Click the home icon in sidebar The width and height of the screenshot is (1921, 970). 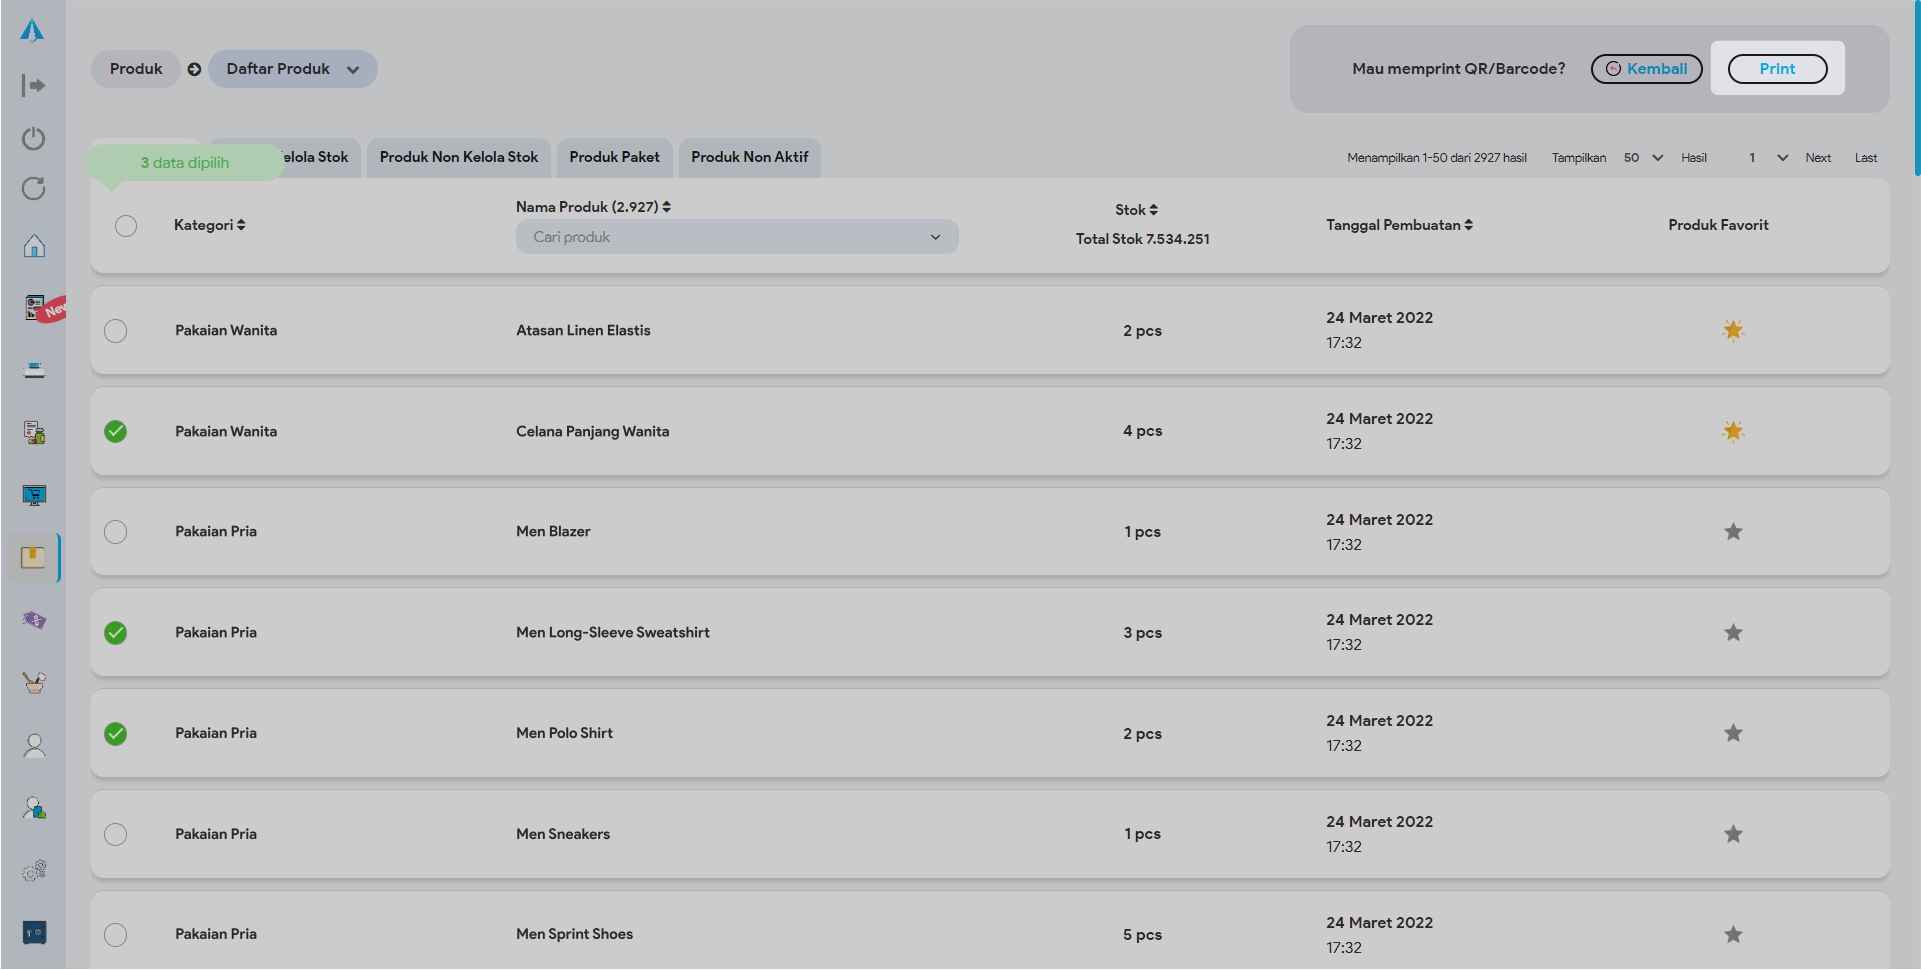[x=34, y=246]
